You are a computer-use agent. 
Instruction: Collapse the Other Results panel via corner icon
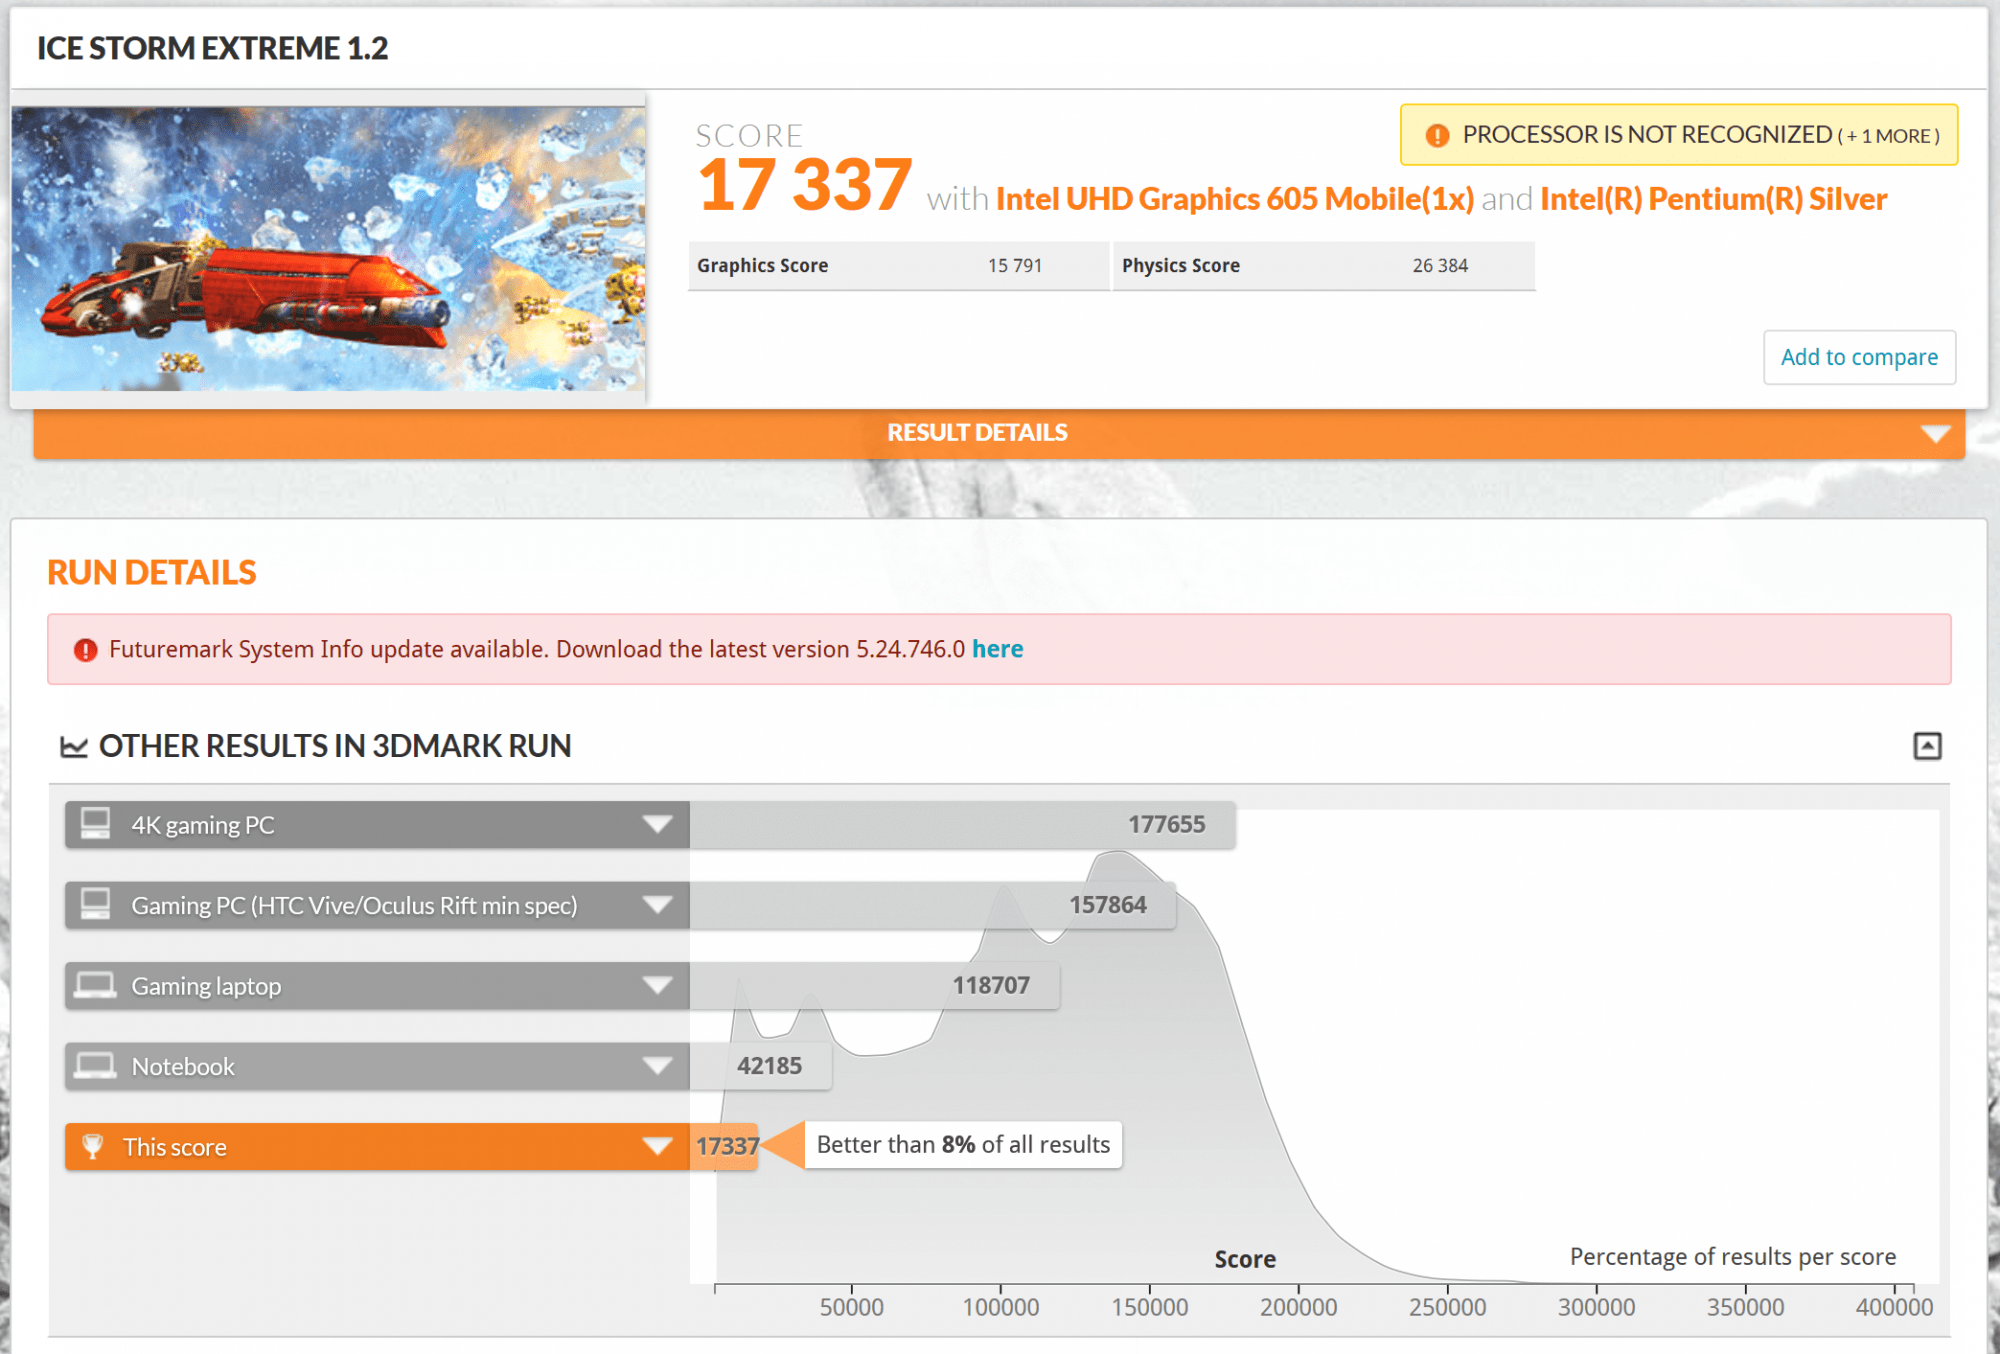coord(1927,746)
